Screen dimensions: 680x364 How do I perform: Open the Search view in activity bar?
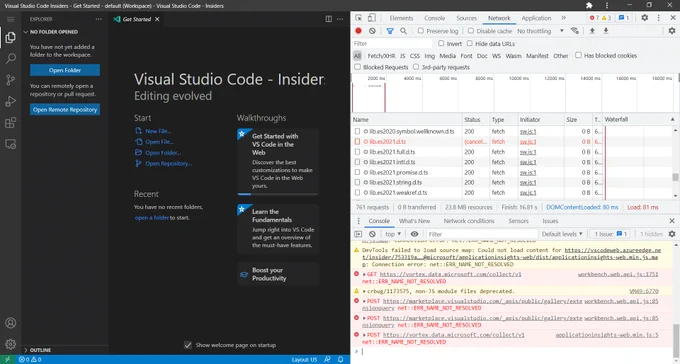click(10, 59)
